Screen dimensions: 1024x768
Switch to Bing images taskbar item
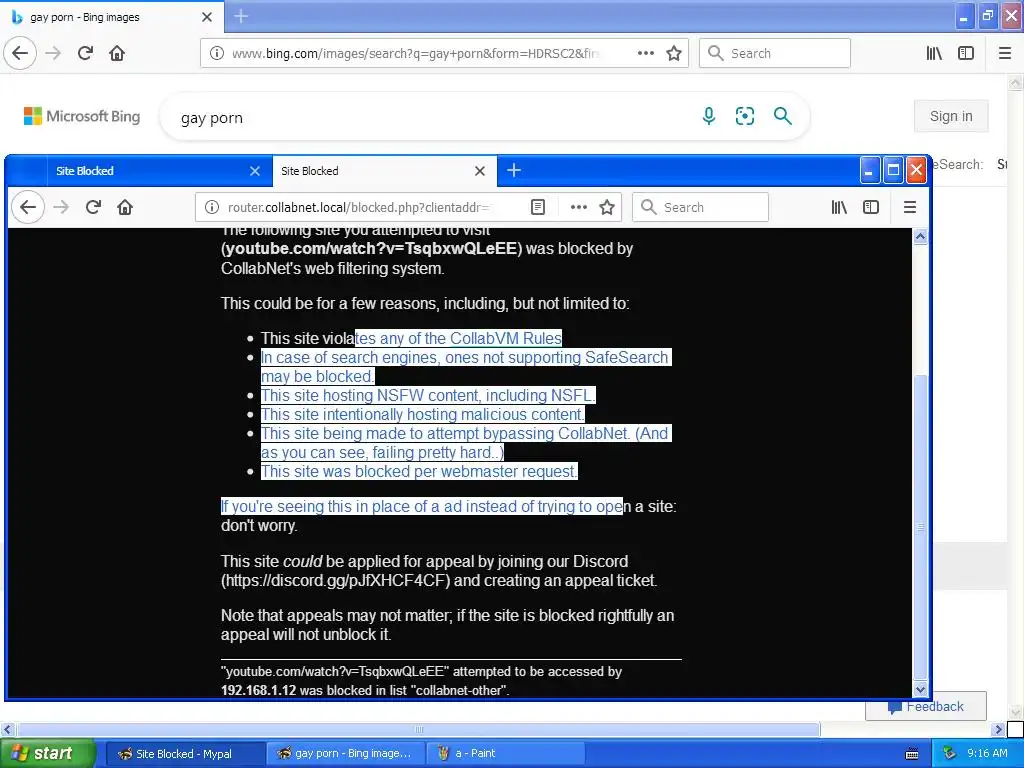pyautogui.click(x=345, y=754)
